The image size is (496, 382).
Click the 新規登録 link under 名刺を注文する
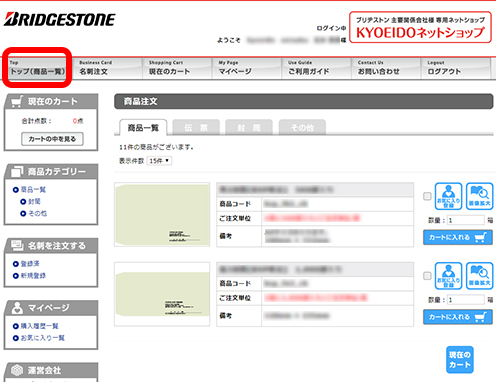coord(33,276)
